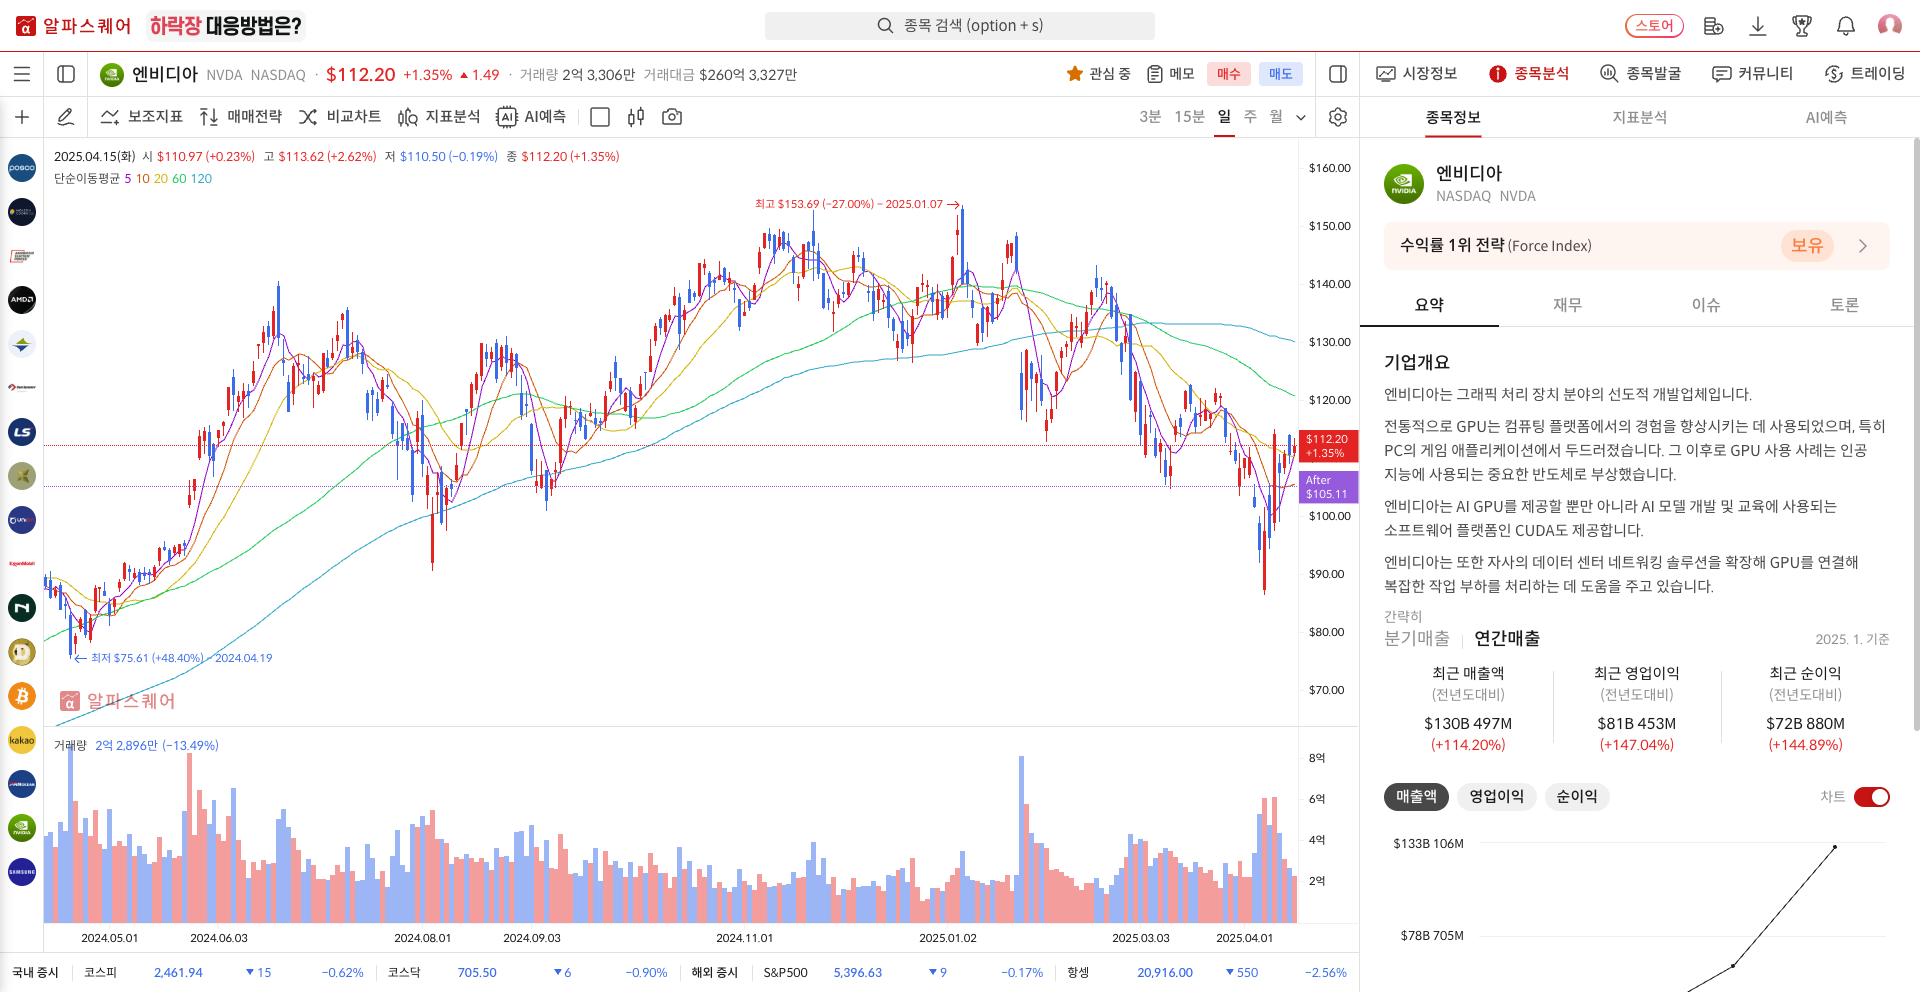Select AMD in watchlist sidebar
Viewport: 1920px width, 992px height.
(22, 300)
